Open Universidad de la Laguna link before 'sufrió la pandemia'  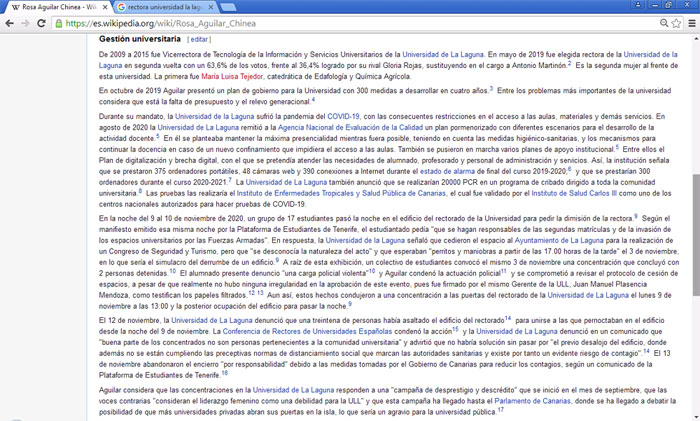coord(214,117)
